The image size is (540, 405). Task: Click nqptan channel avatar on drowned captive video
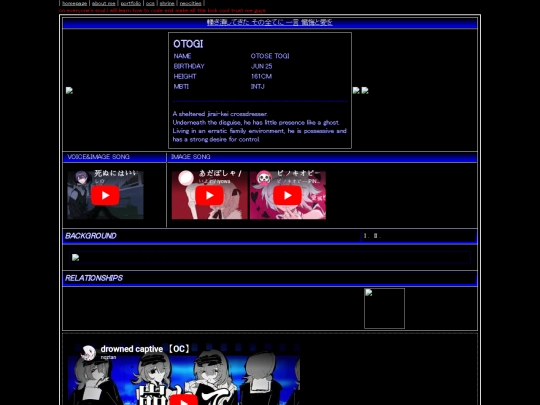88,353
